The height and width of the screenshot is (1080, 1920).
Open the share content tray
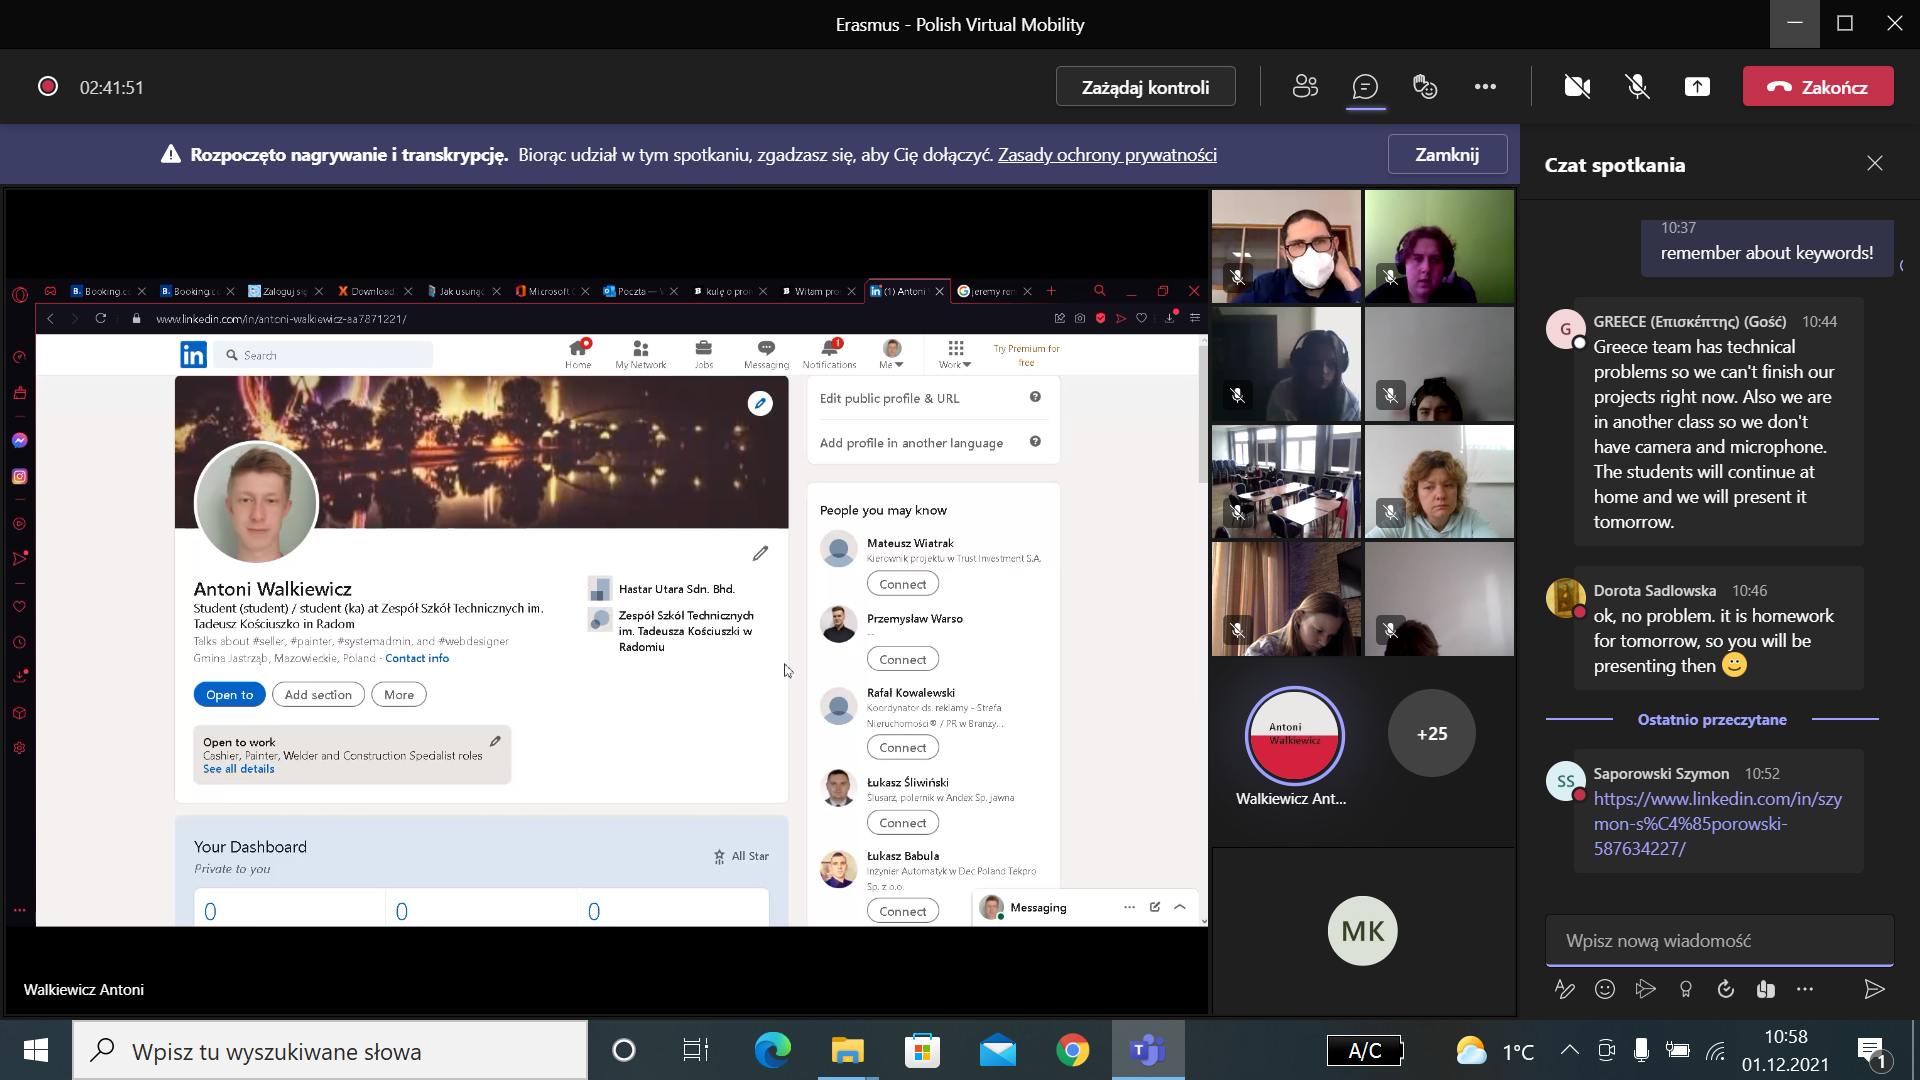(x=1697, y=87)
